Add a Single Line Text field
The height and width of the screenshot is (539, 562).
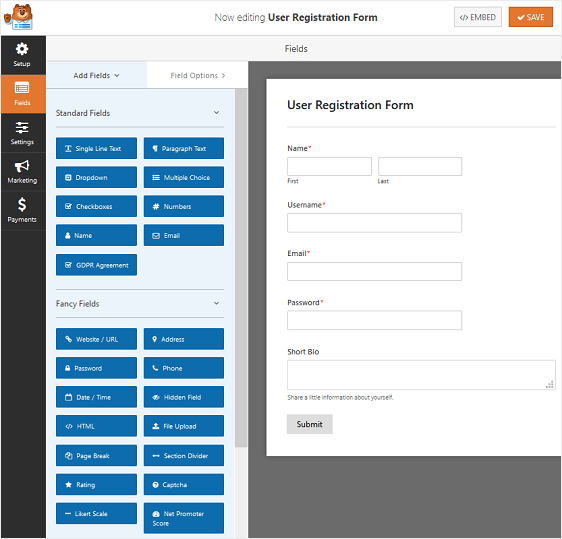(x=96, y=148)
